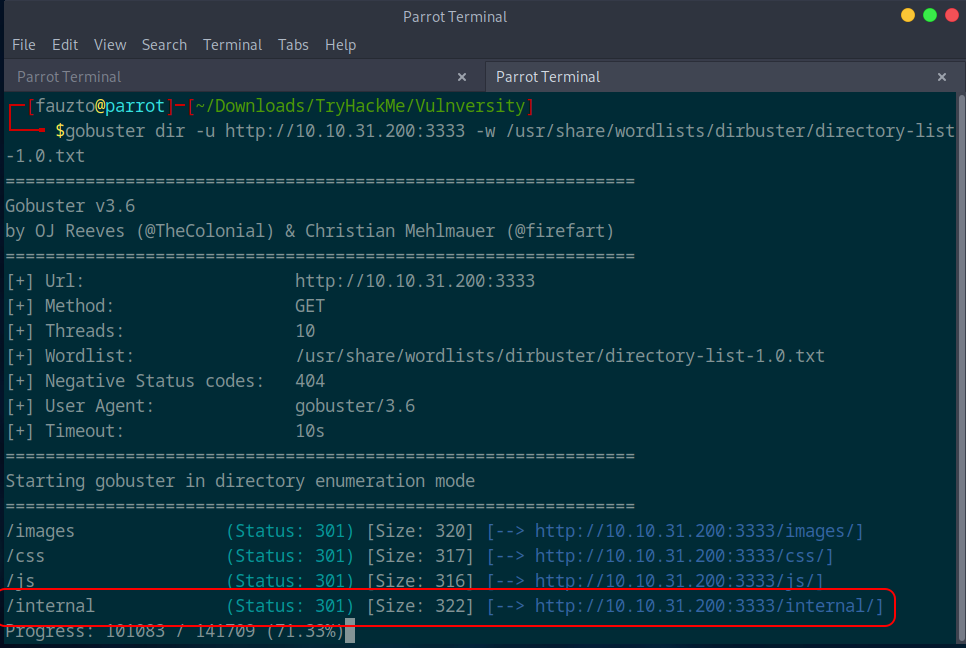Close the first Parrot Terminal tab
The width and height of the screenshot is (966, 648).
point(462,77)
